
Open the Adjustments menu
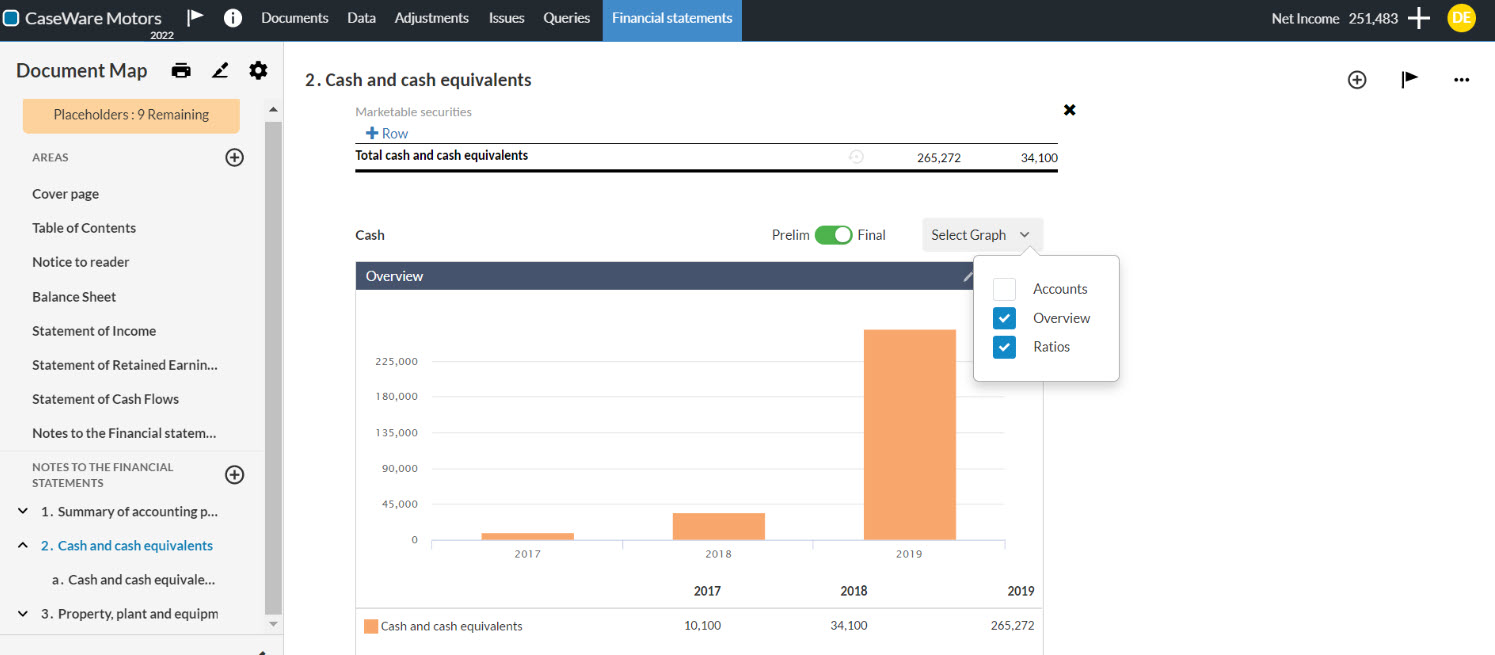coord(431,17)
